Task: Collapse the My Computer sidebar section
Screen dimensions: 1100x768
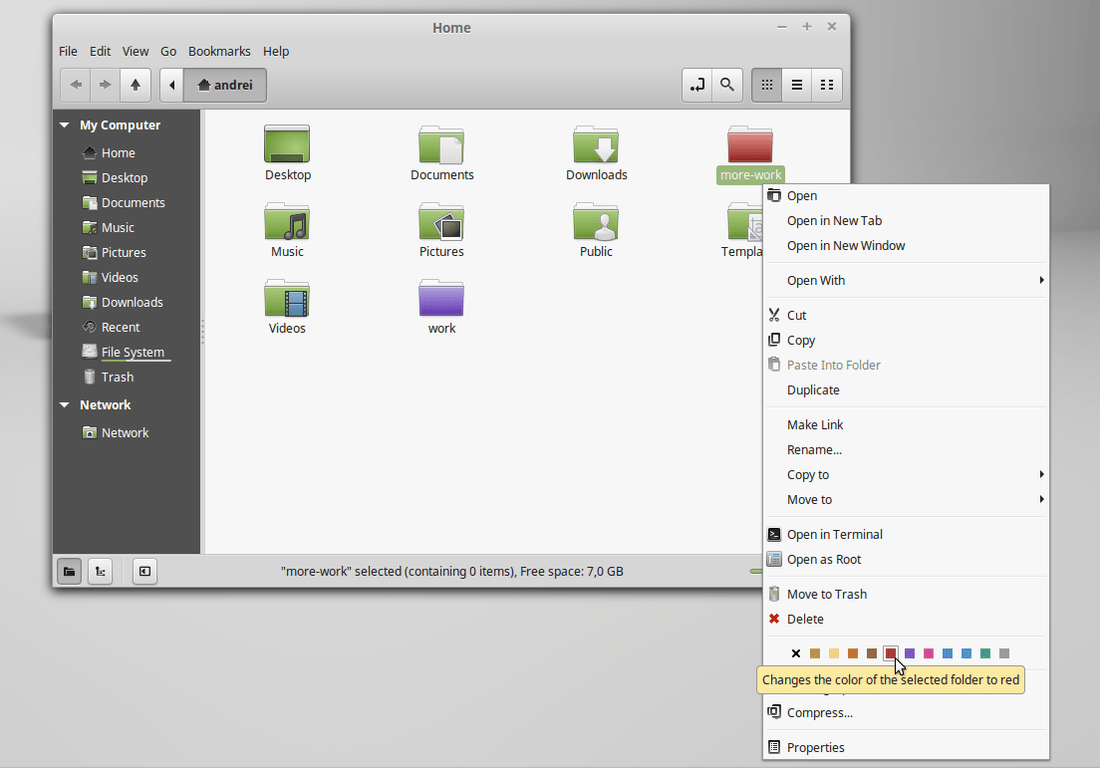Action: click(64, 125)
